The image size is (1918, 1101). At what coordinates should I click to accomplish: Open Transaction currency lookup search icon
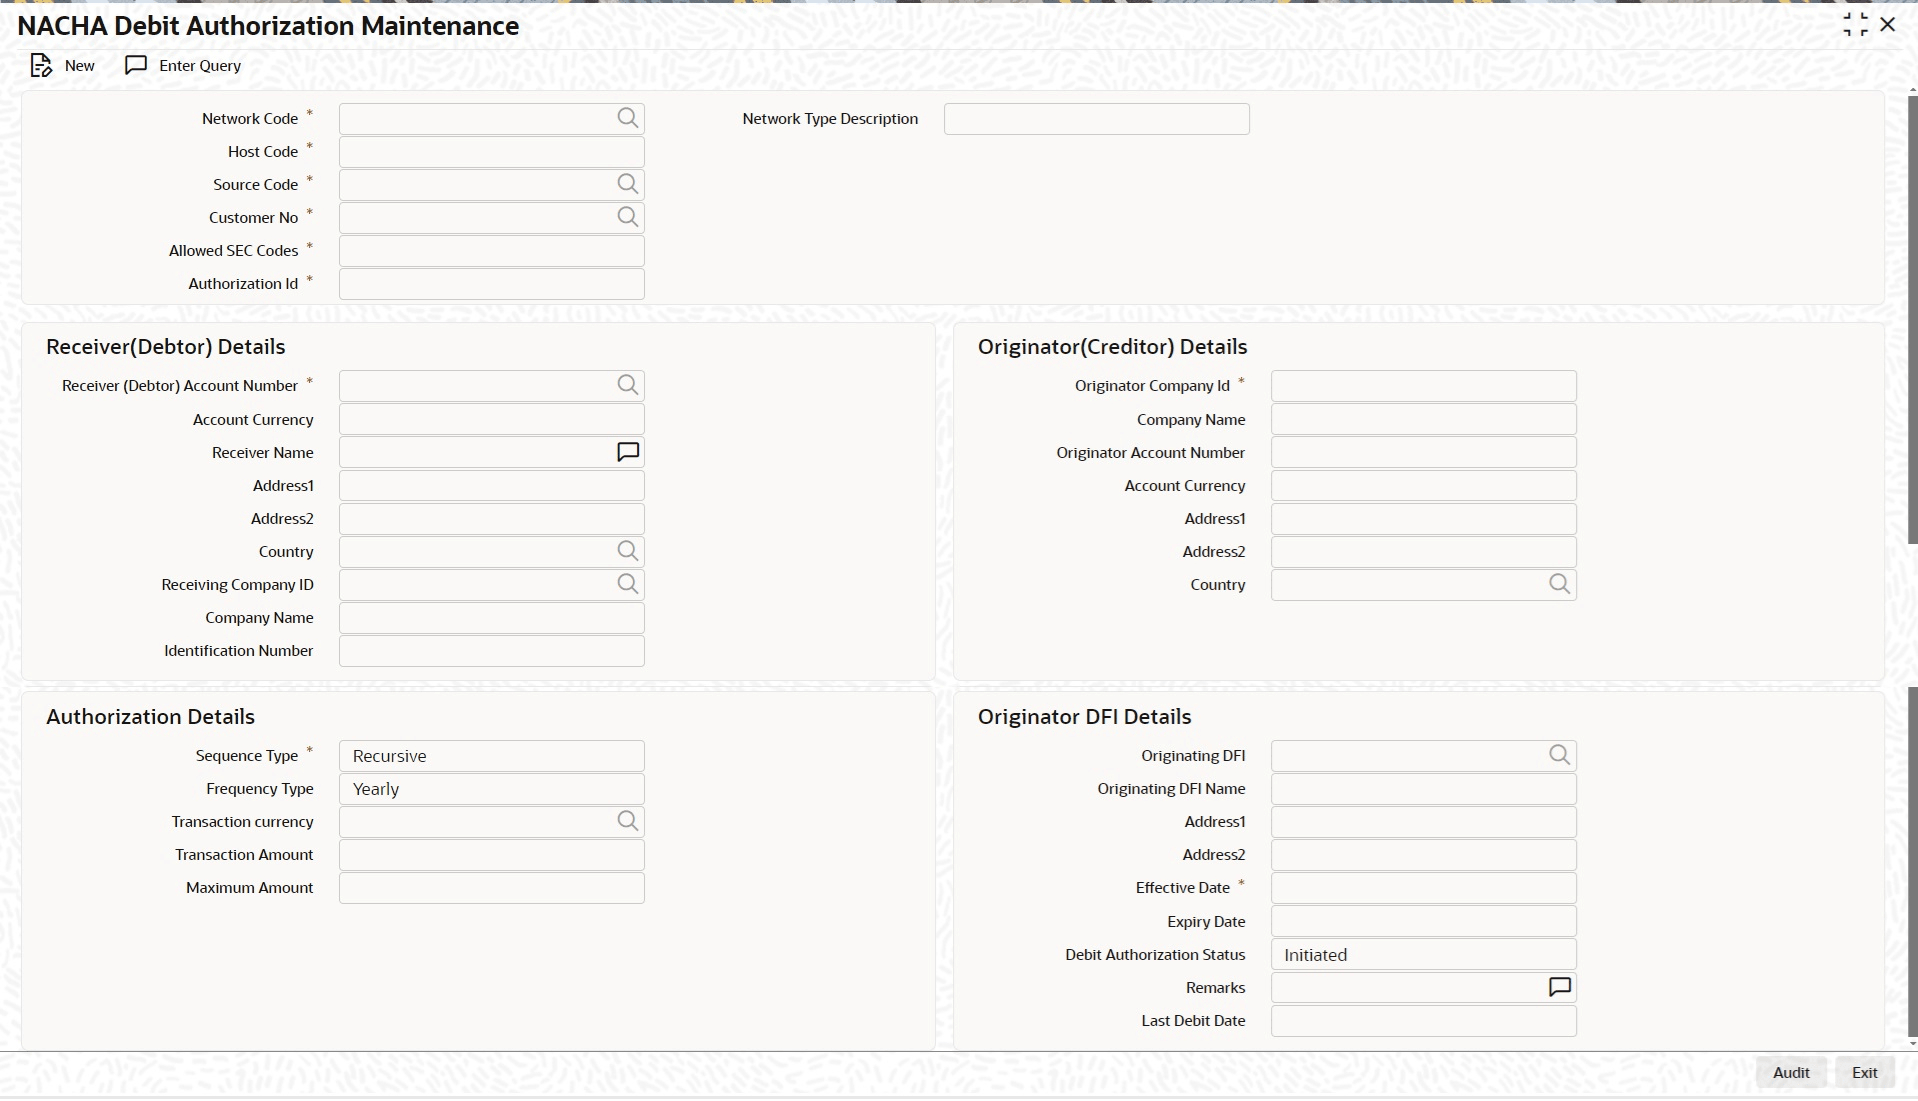628,821
